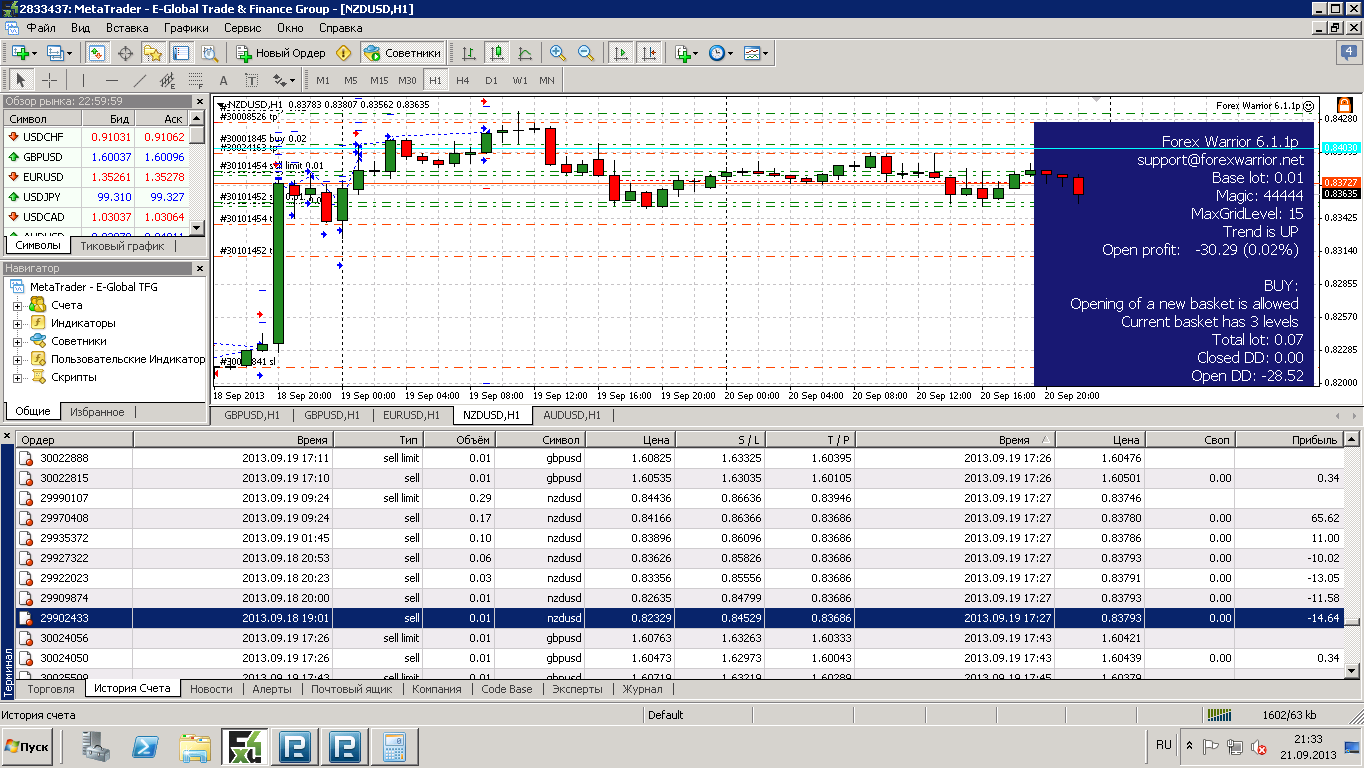Select the trendline tool
The image size is (1364, 768).
tap(140, 80)
